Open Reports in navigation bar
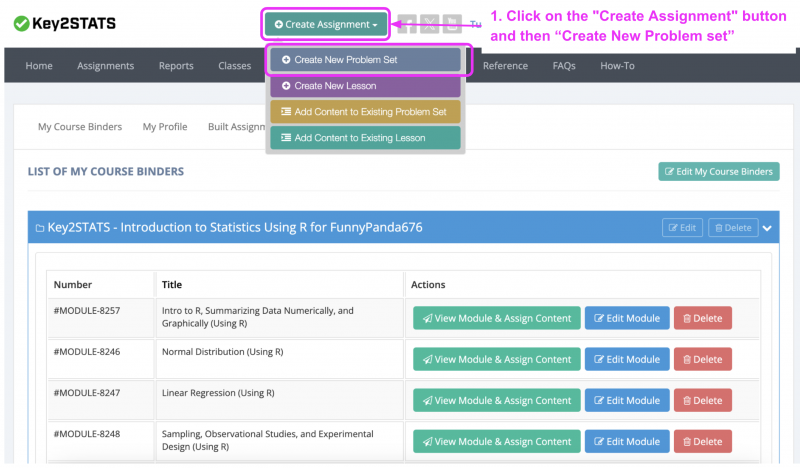The image size is (800, 468). point(176,66)
